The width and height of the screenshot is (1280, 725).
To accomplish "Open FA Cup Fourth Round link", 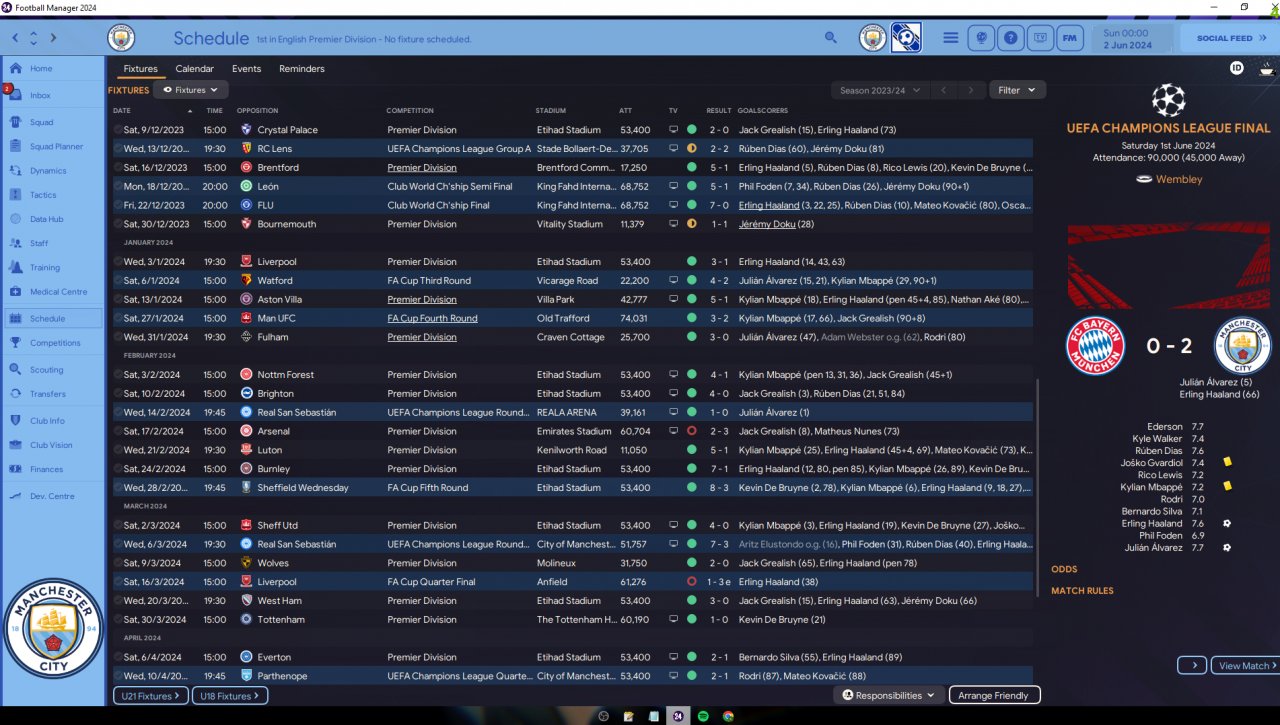I will pos(432,318).
